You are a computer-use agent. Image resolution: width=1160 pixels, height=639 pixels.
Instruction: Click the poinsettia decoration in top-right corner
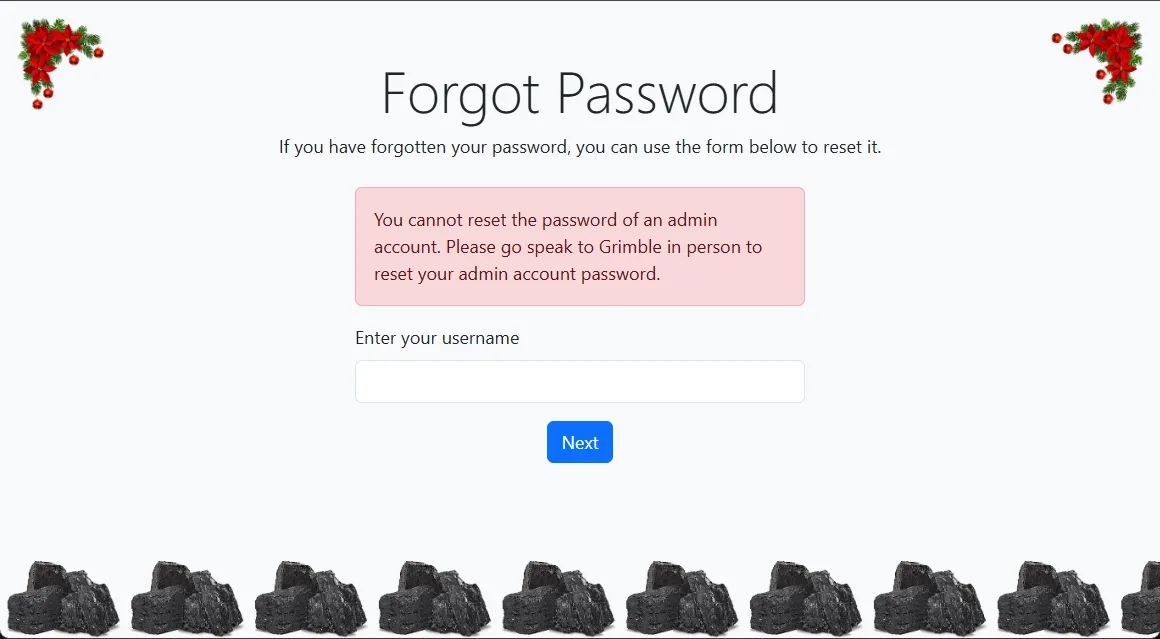1100,58
